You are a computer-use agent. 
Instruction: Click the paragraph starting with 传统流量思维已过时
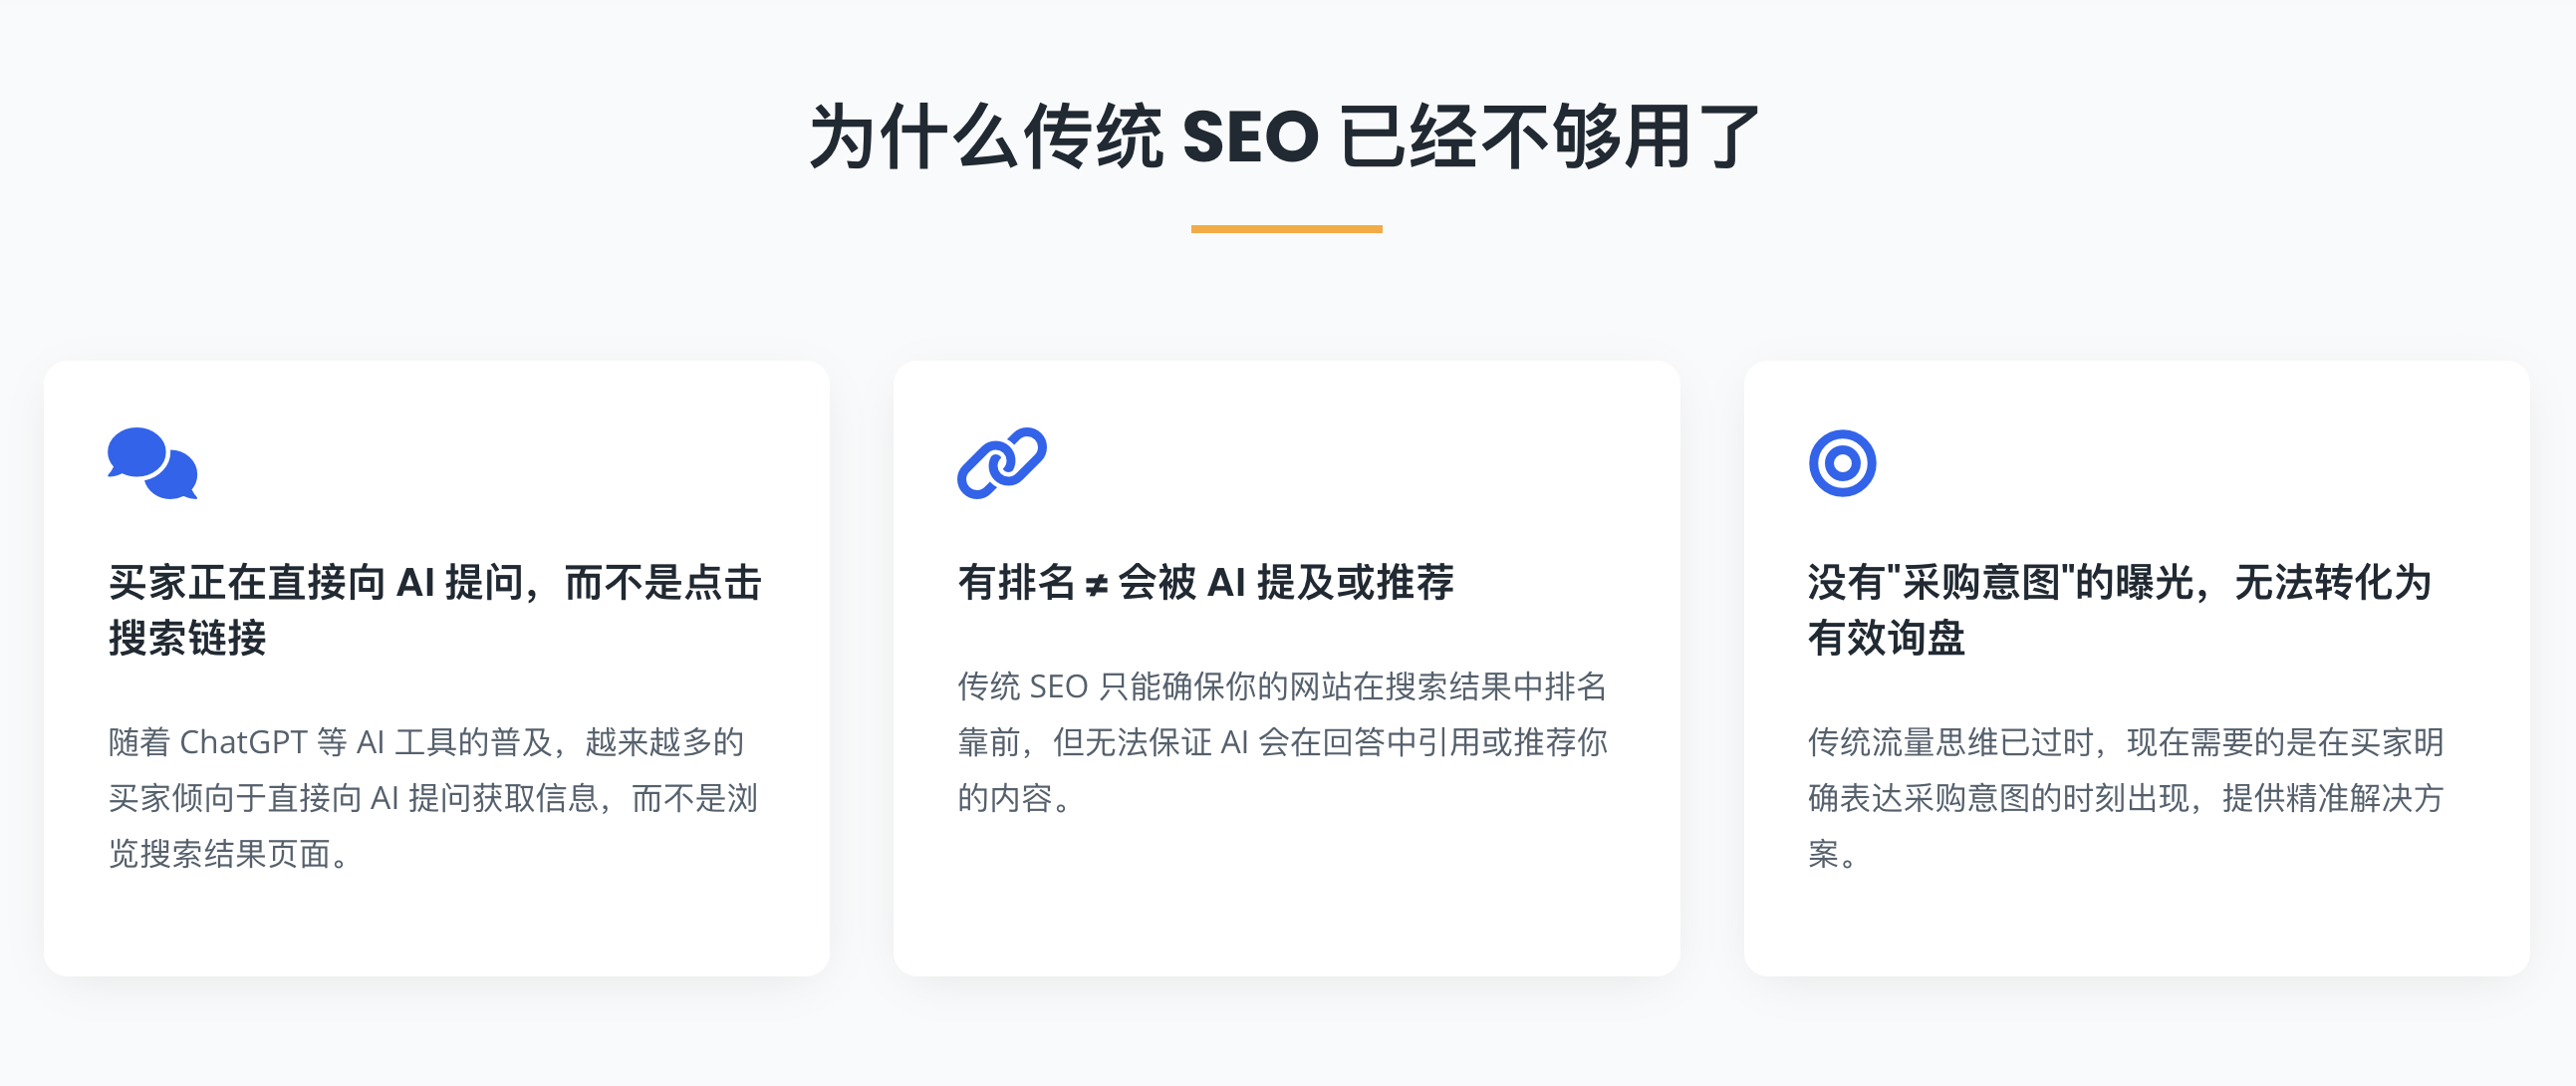click(x=2126, y=797)
